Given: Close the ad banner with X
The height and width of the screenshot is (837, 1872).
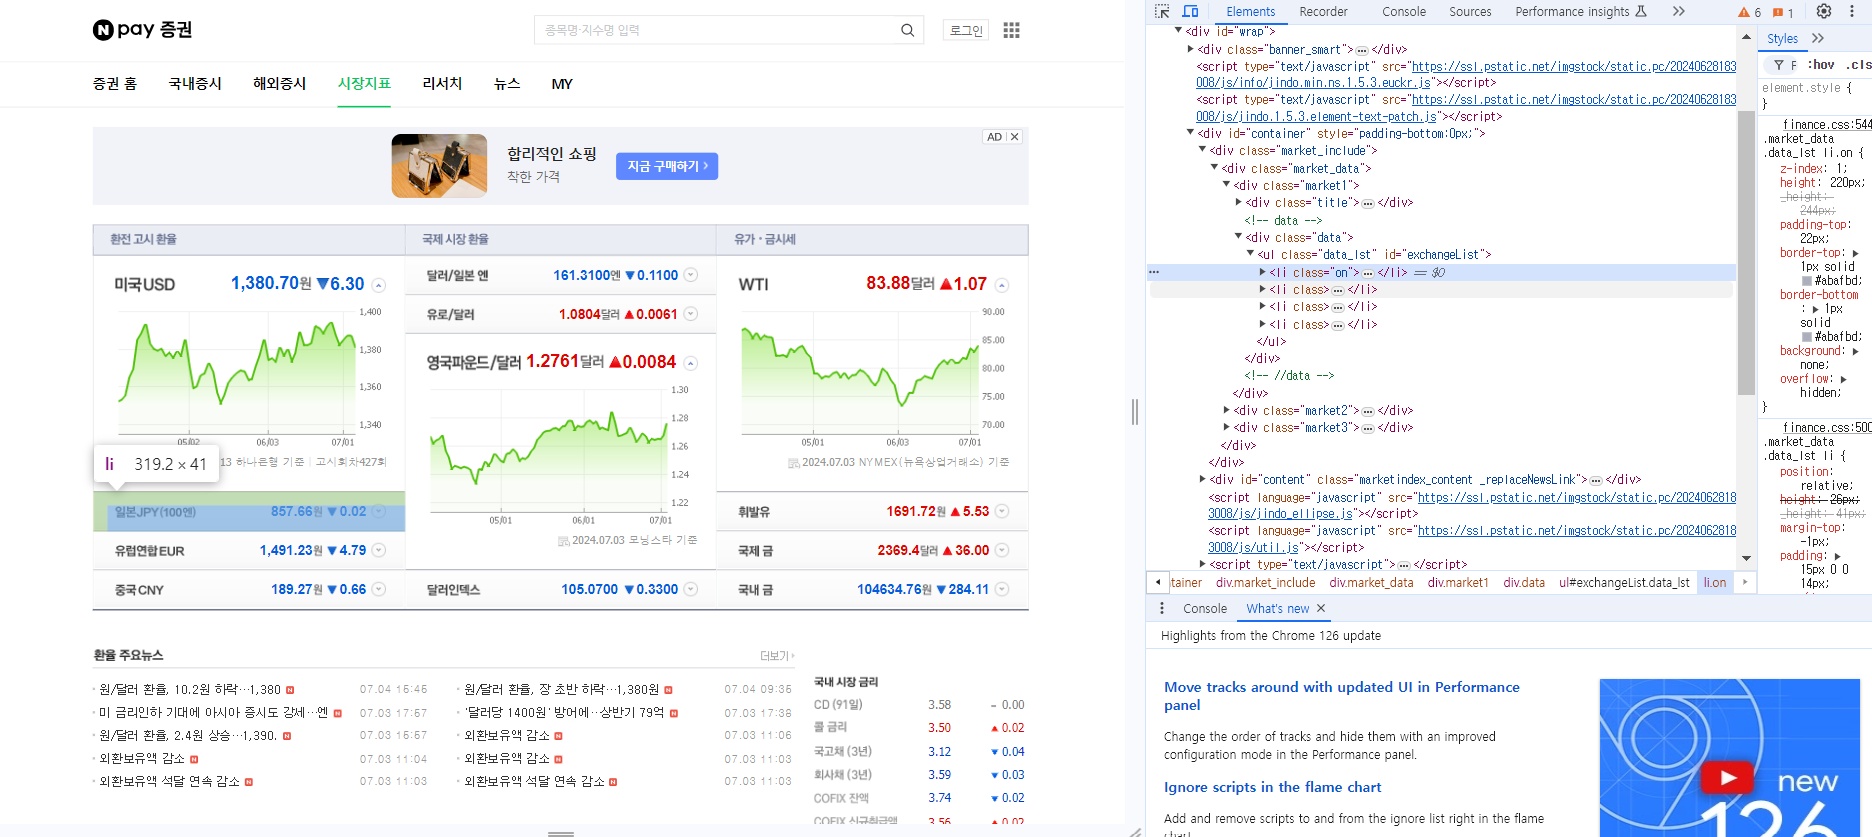Looking at the screenshot, I should 1014,137.
